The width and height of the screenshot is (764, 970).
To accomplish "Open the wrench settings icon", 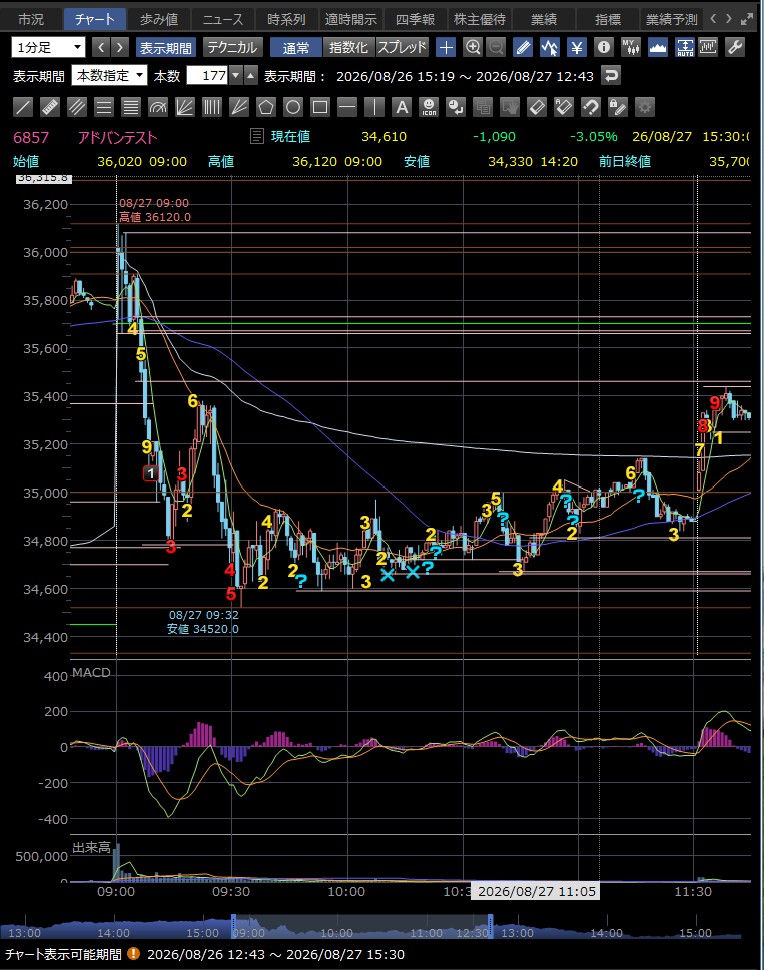I will coord(734,47).
